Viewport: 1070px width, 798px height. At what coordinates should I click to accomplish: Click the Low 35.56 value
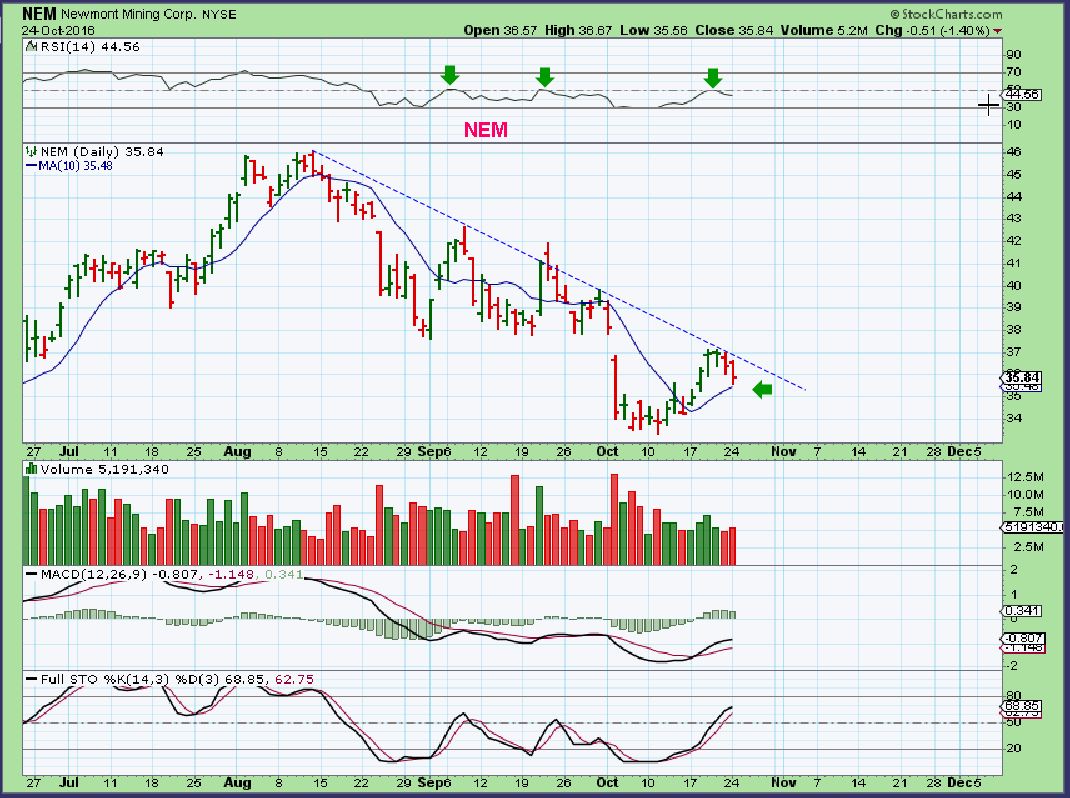654,31
